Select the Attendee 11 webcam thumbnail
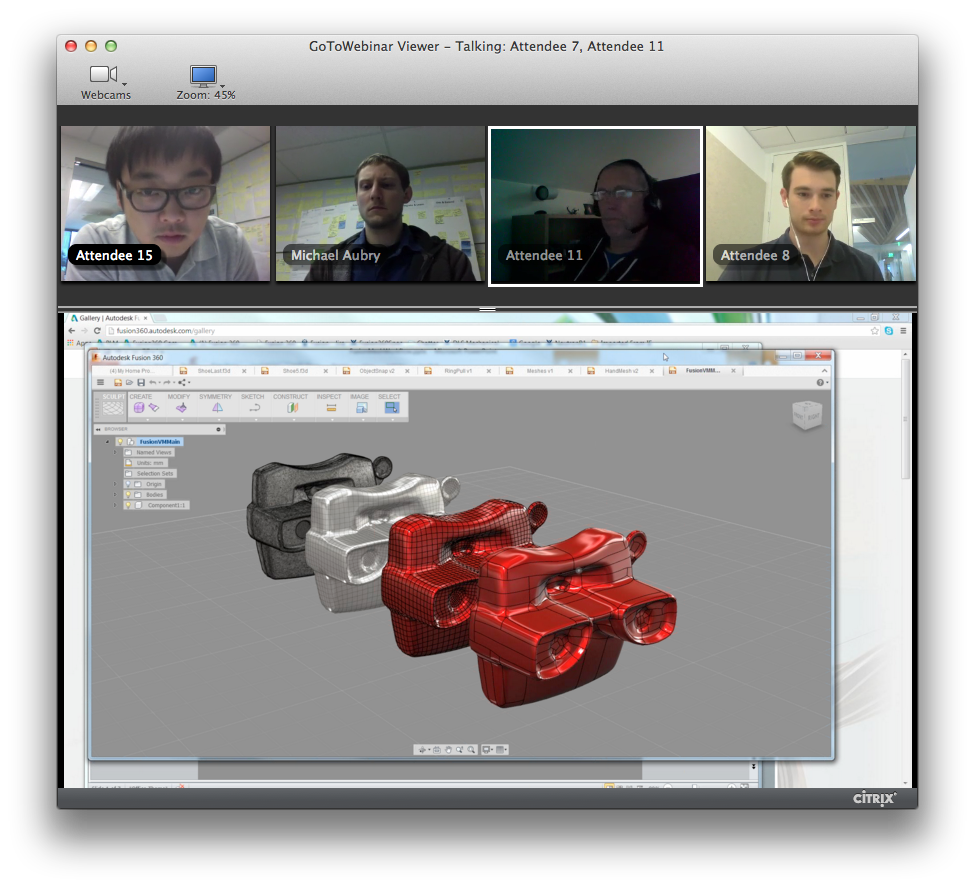 tap(595, 206)
